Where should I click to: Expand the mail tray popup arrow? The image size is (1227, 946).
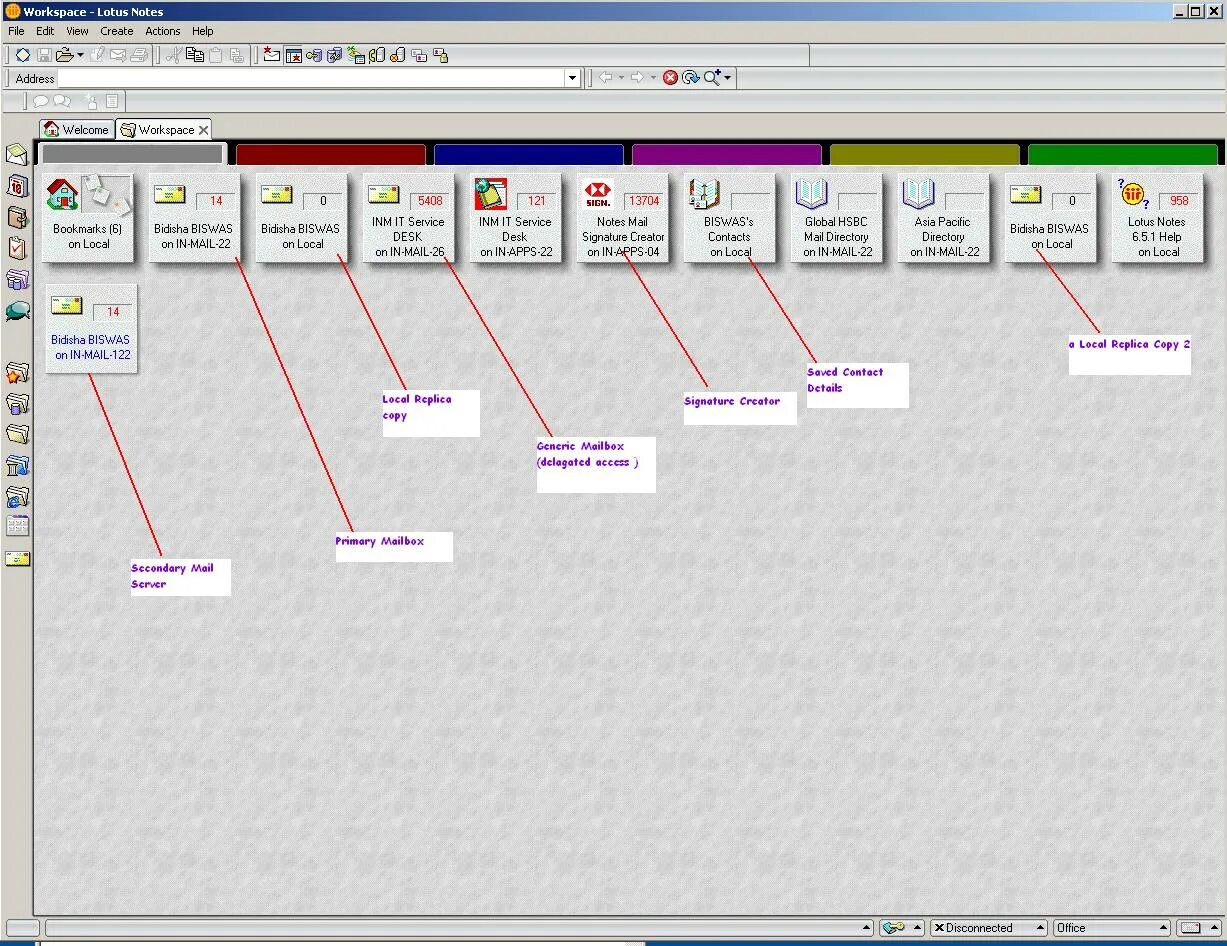click(x=1213, y=928)
